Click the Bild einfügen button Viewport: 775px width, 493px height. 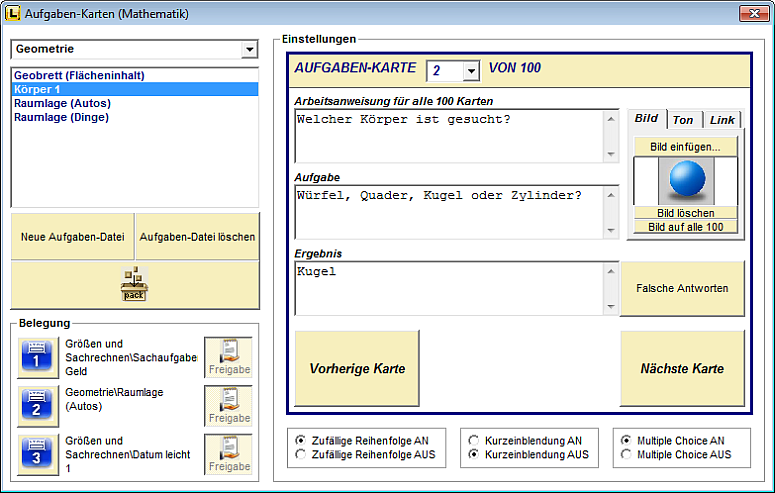(685, 147)
